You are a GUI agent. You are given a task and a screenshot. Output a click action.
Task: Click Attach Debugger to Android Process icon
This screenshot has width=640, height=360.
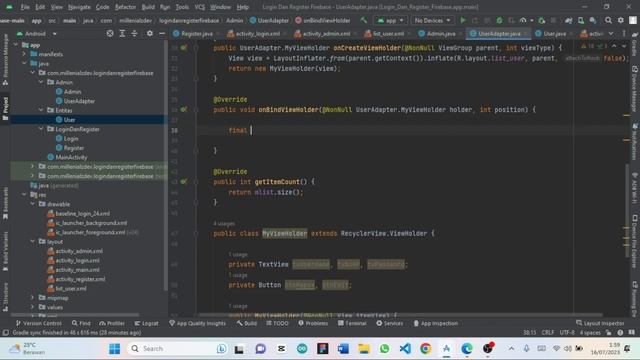pyautogui.click(x=542, y=20)
